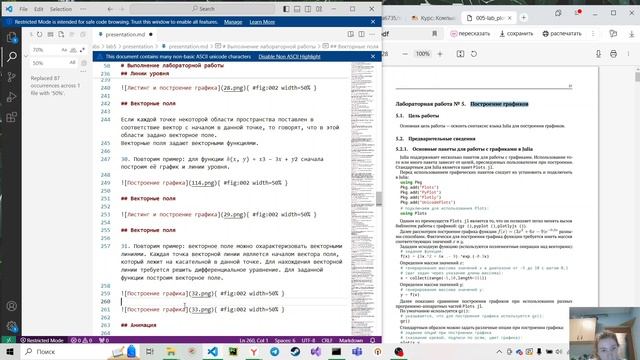Clear the search results in sidebar
Image resolution: width=640 pixels, height=360 pixels.
coord(51,35)
